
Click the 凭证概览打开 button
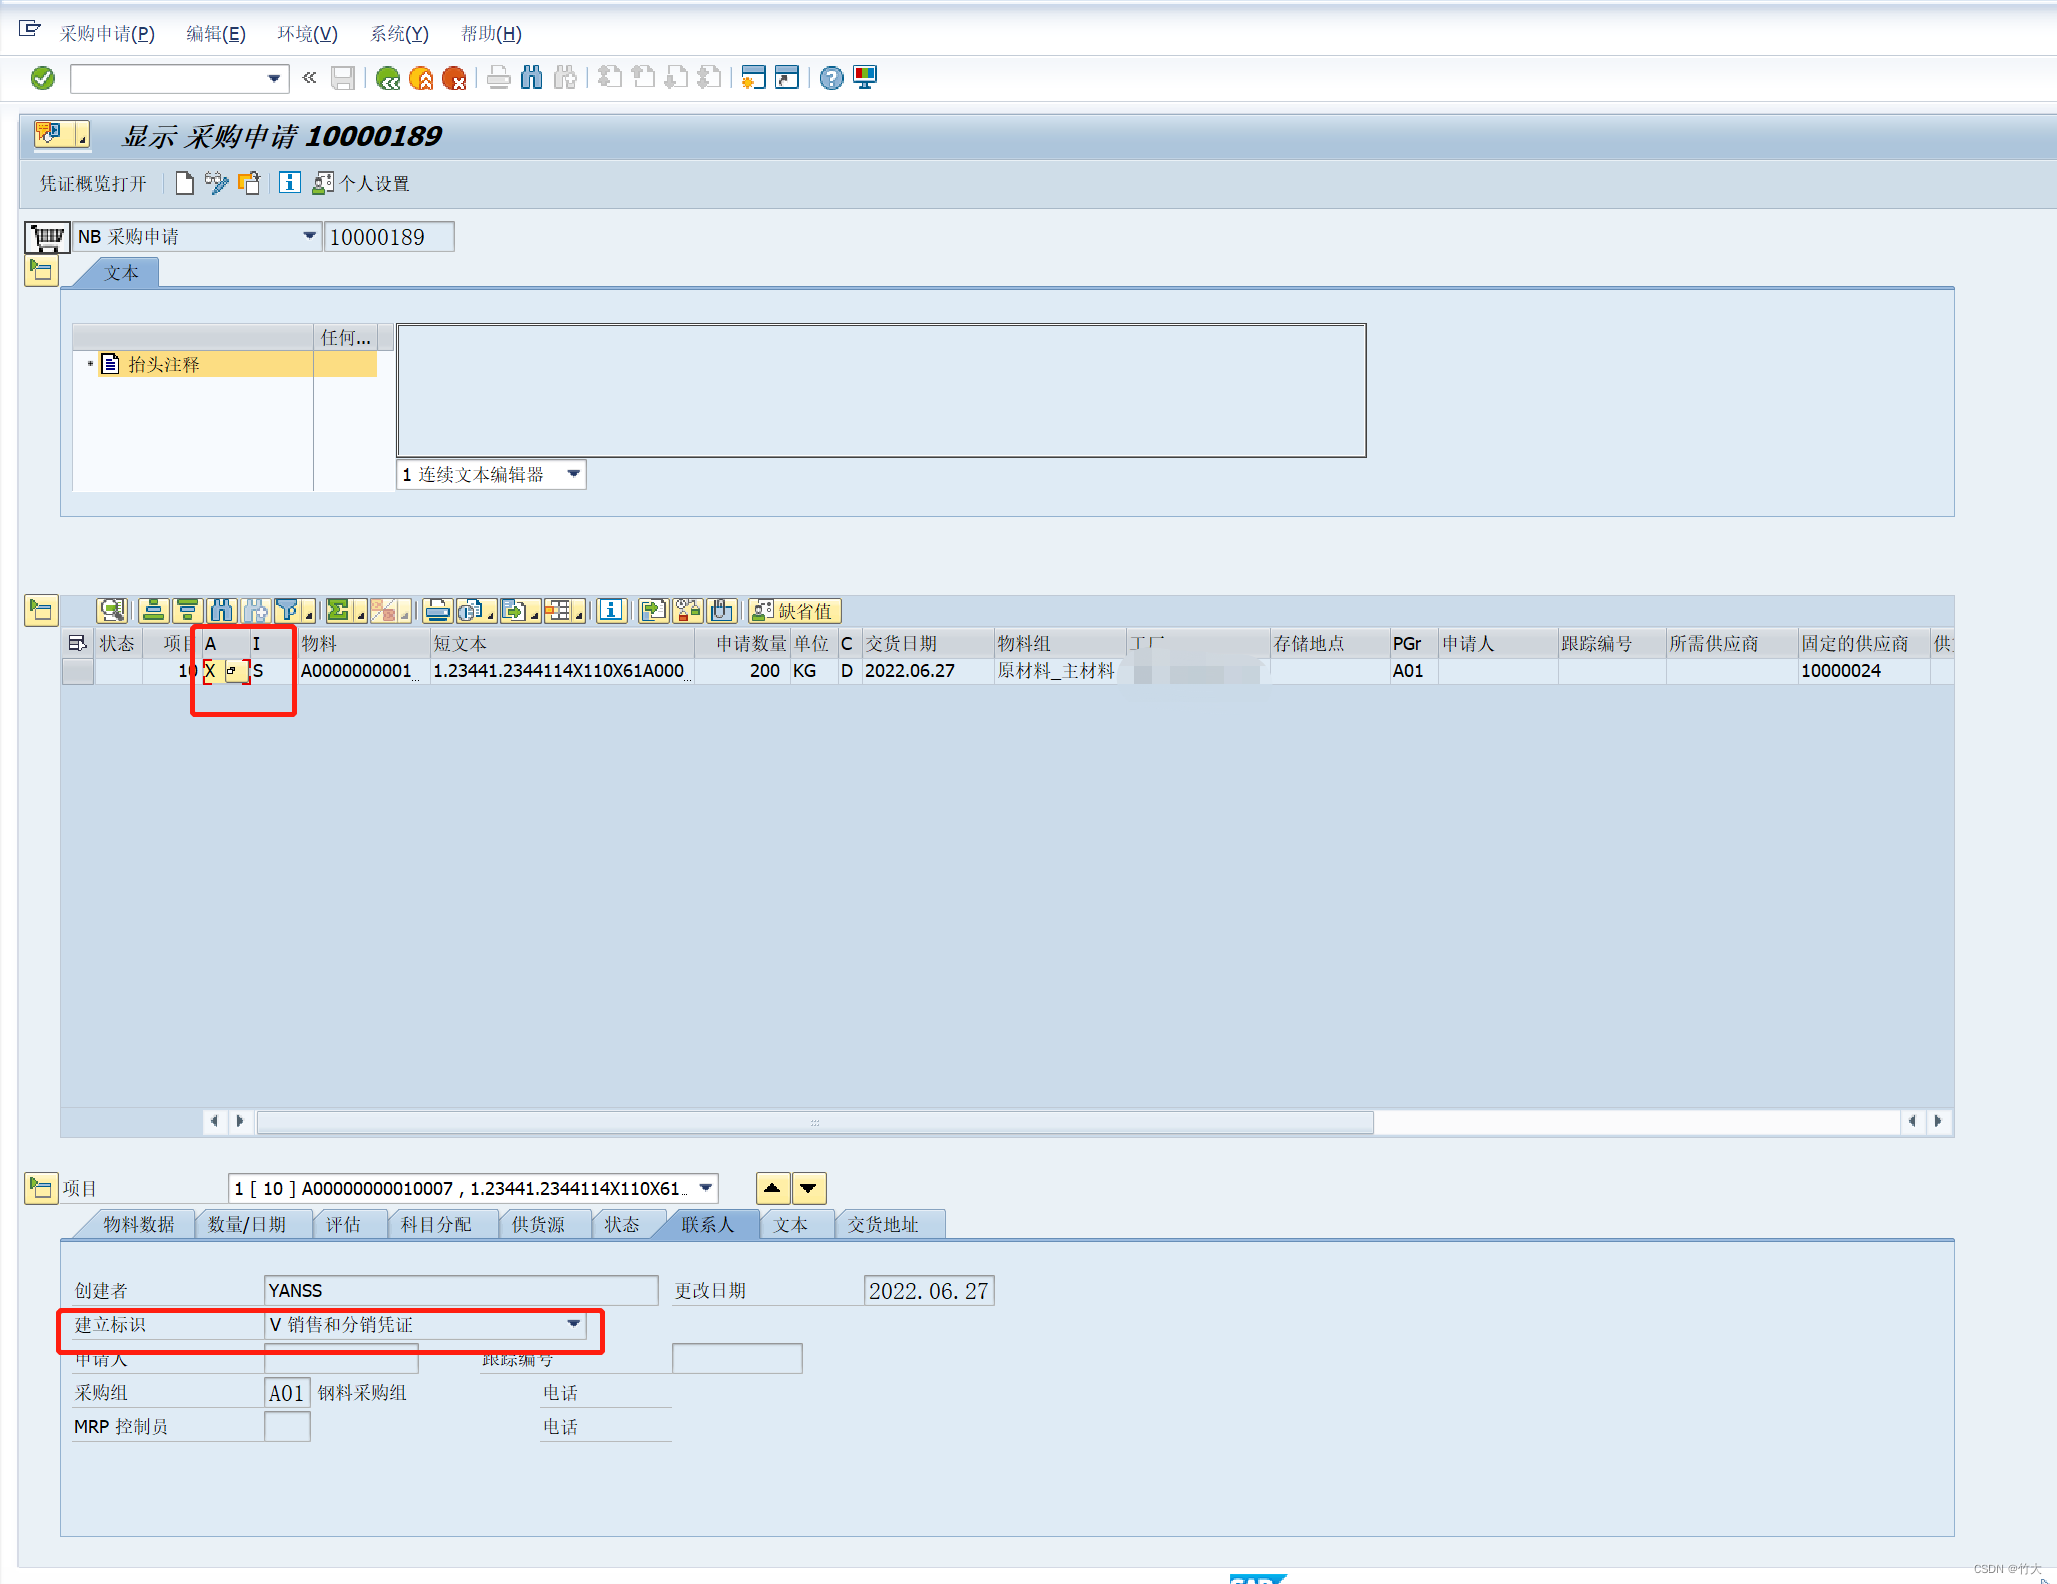coord(90,183)
